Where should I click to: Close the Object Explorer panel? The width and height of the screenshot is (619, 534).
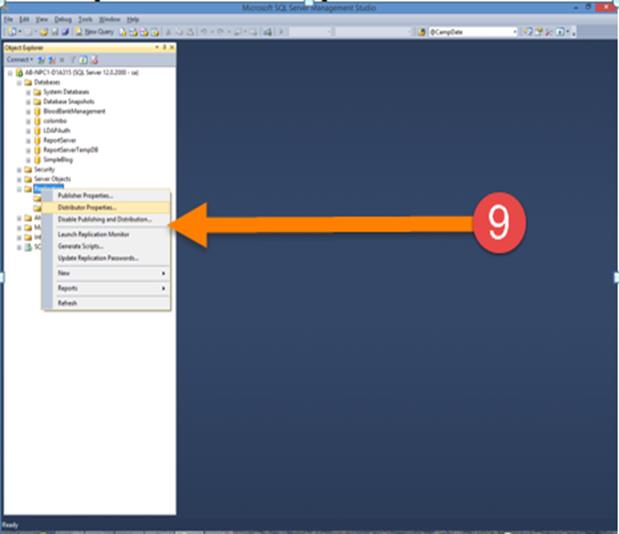(172, 47)
